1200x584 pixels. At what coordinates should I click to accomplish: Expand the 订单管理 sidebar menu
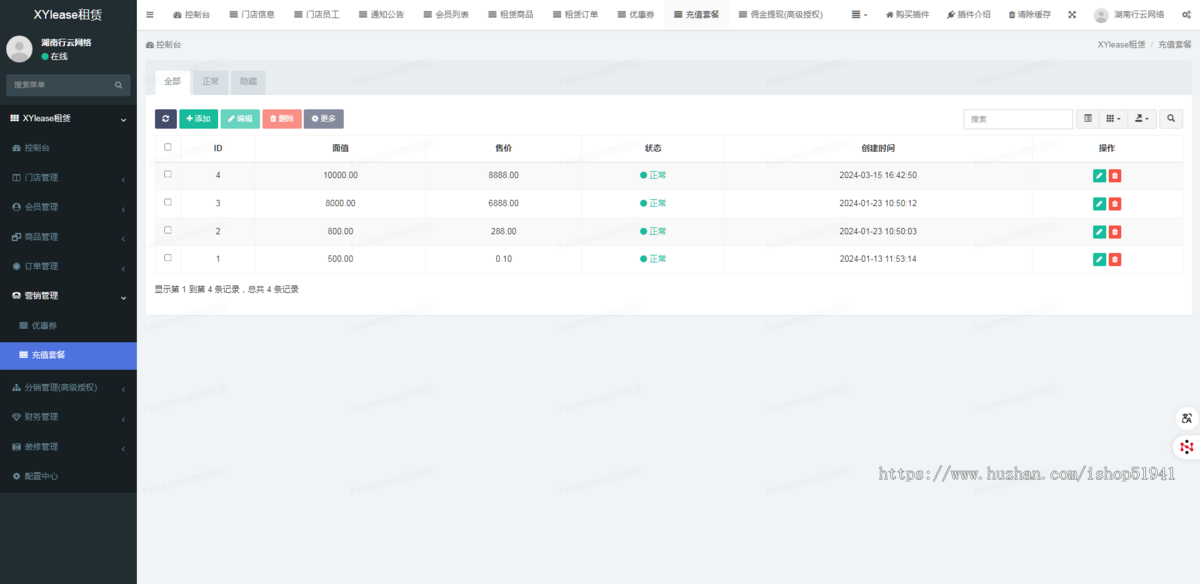click(x=68, y=267)
